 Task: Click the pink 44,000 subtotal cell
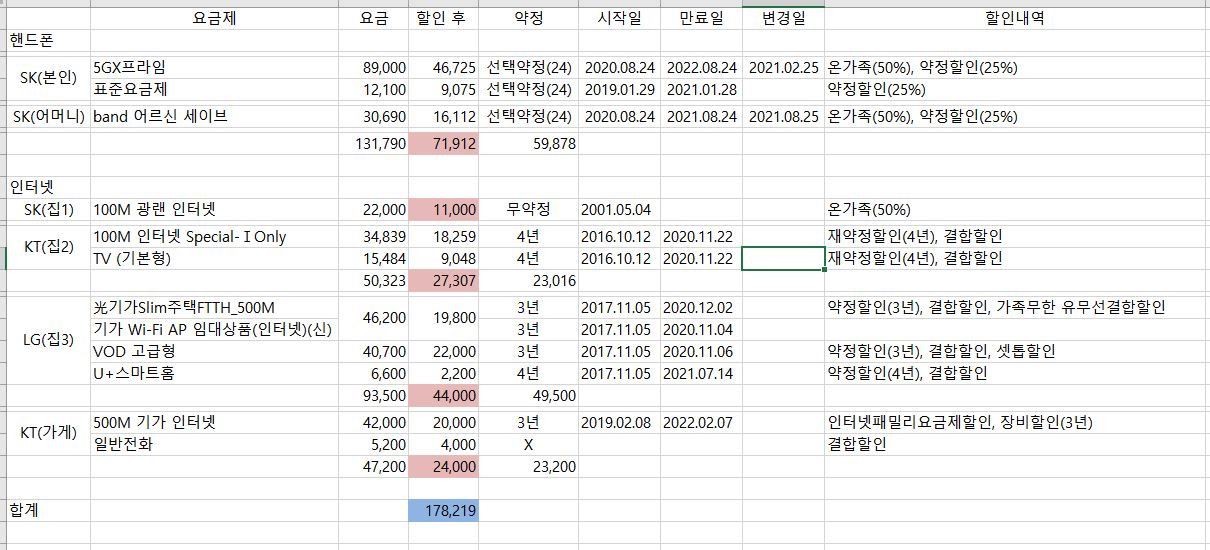click(443, 396)
